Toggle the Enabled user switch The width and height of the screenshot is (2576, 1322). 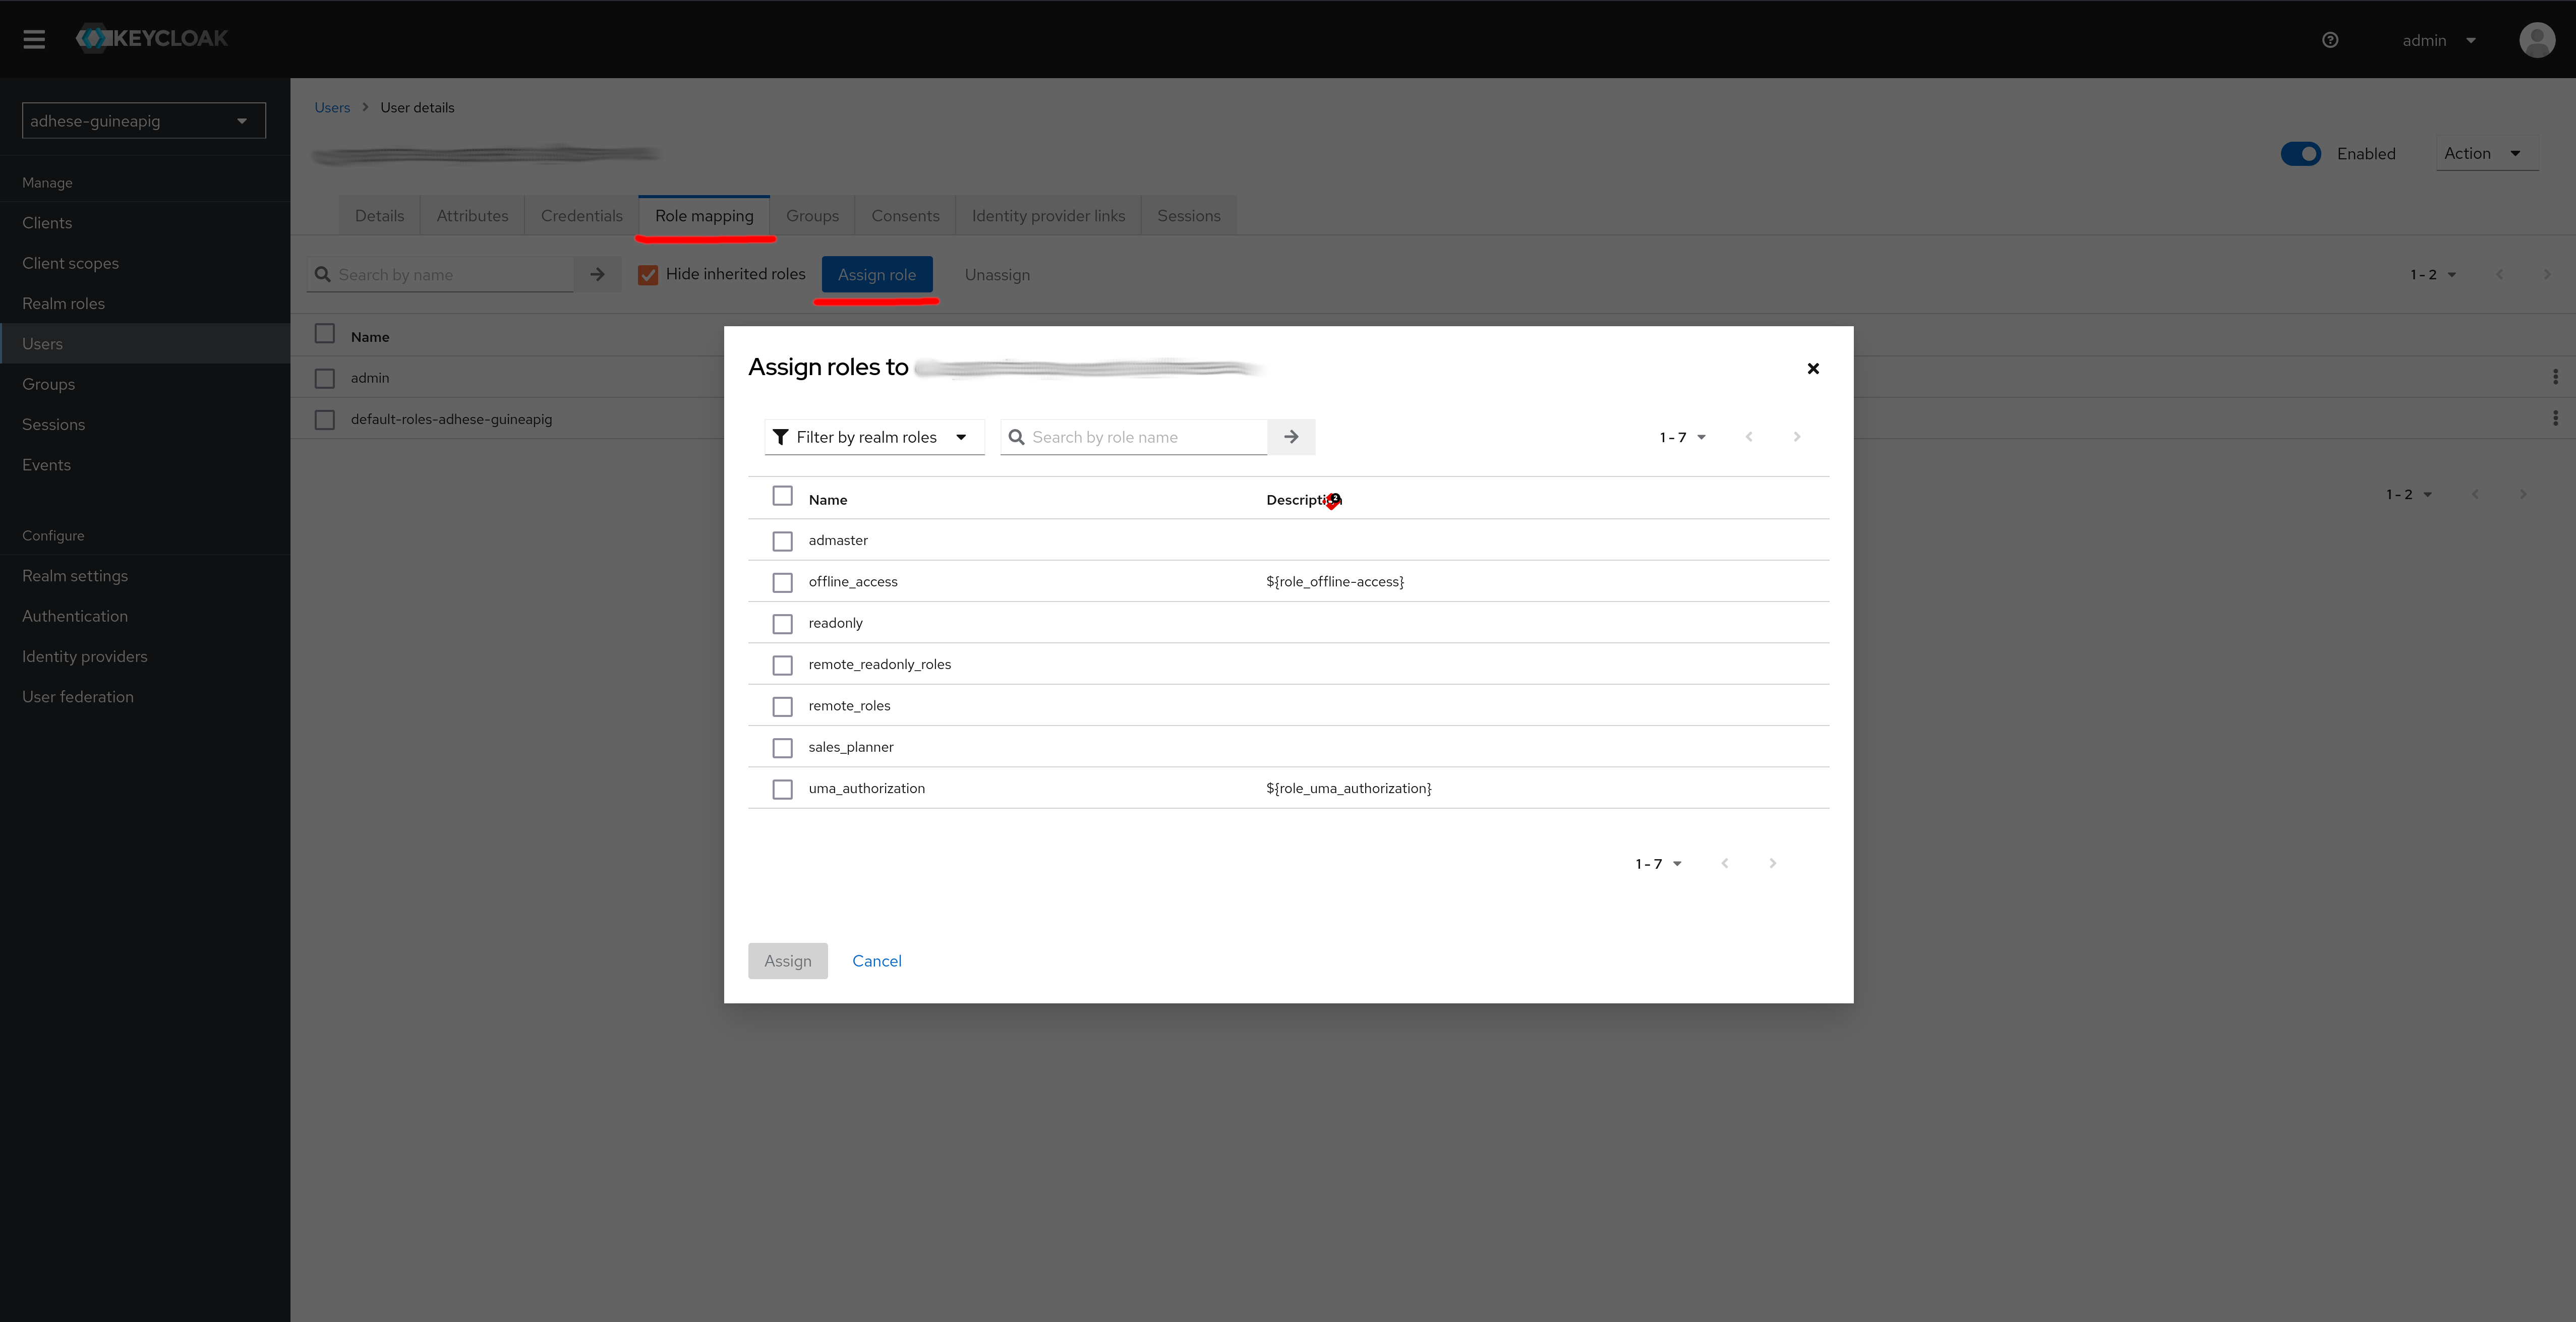pos(2301,154)
